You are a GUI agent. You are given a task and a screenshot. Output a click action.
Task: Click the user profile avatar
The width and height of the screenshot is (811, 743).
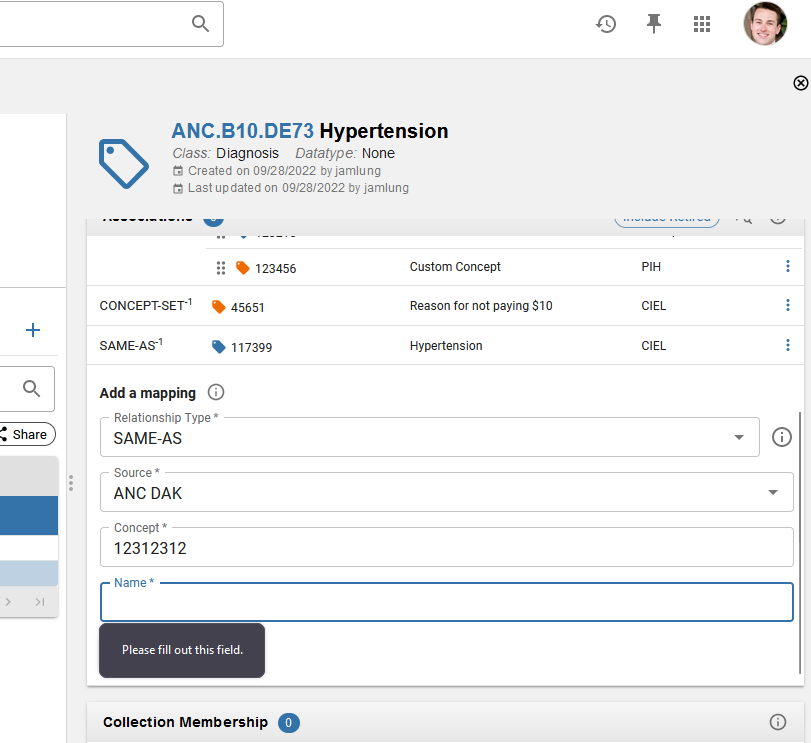click(x=764, y=23)
